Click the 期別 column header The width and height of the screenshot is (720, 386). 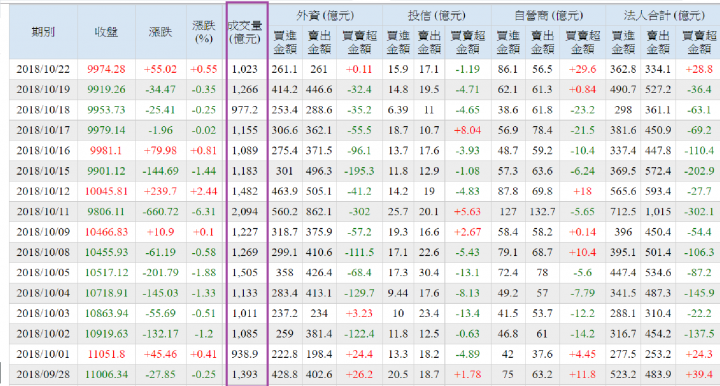43,32
